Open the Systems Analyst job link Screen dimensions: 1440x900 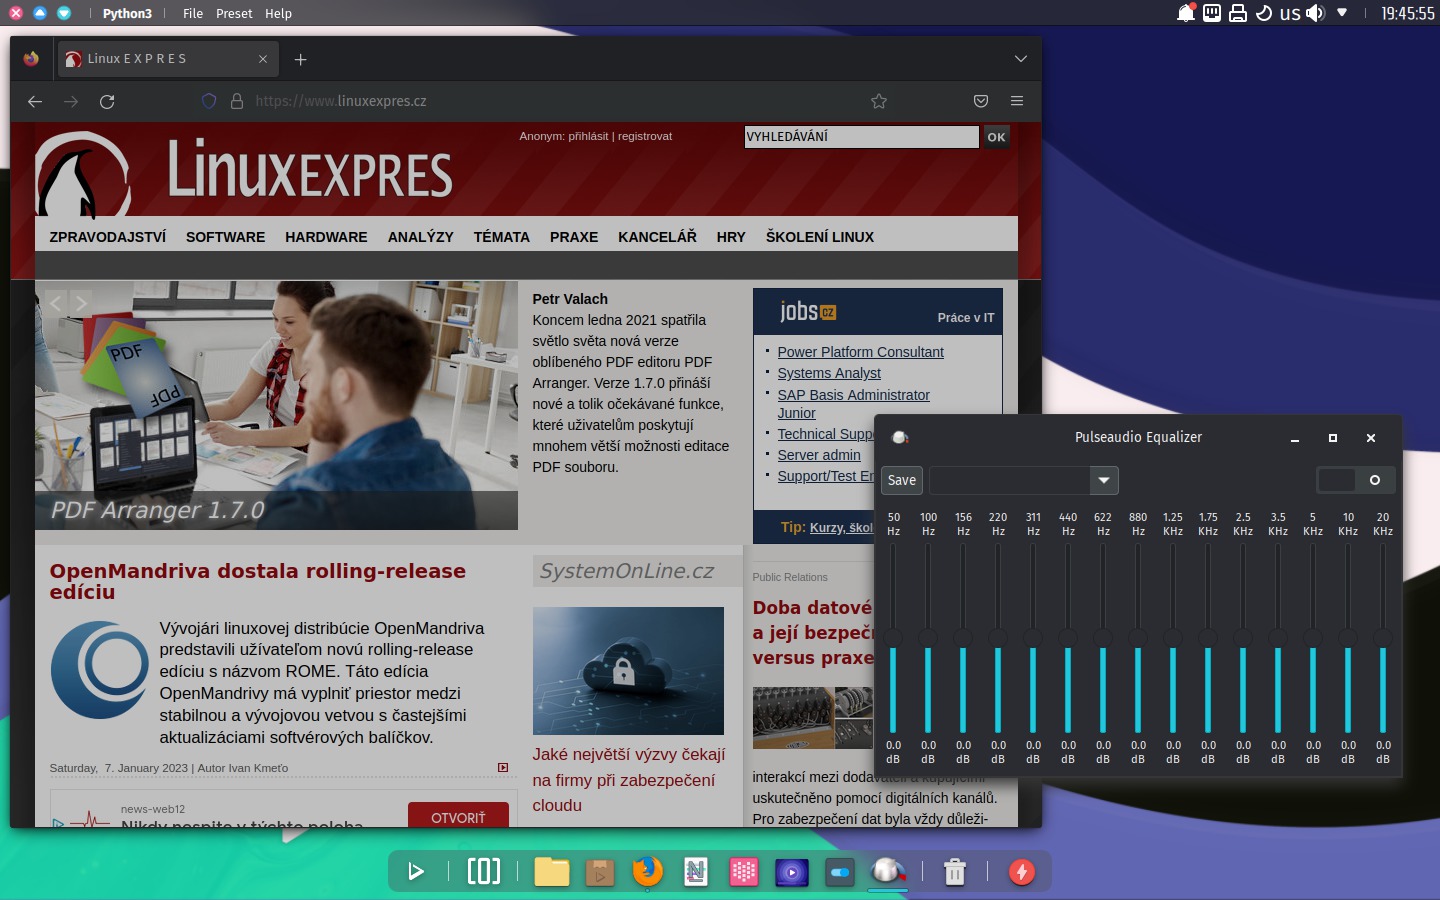829,373
